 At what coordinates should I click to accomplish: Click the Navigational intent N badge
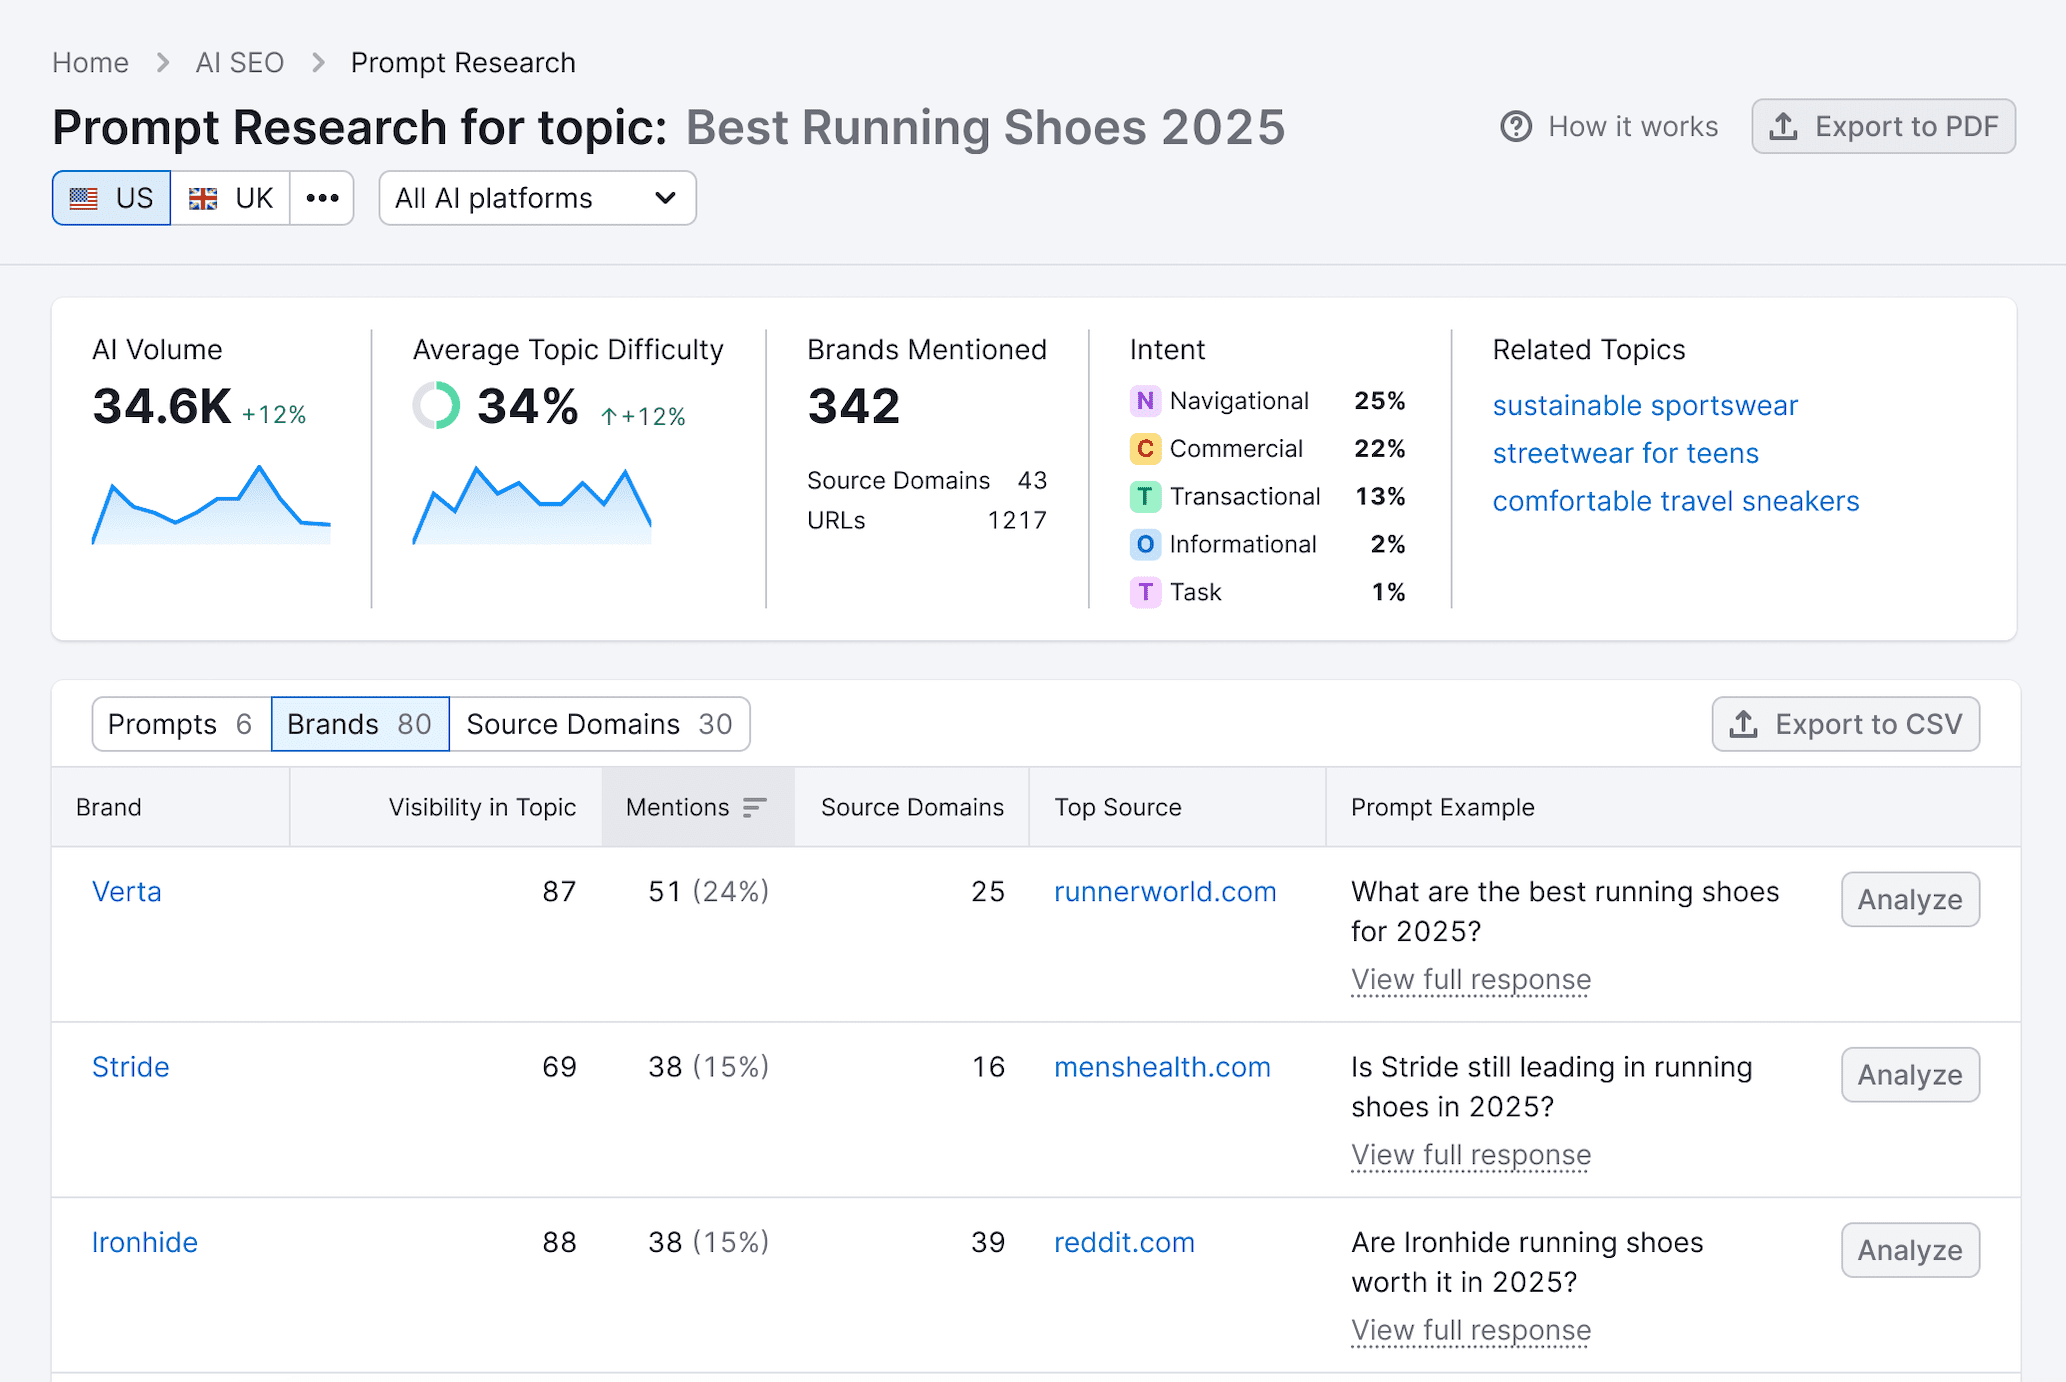point(1144,401)
